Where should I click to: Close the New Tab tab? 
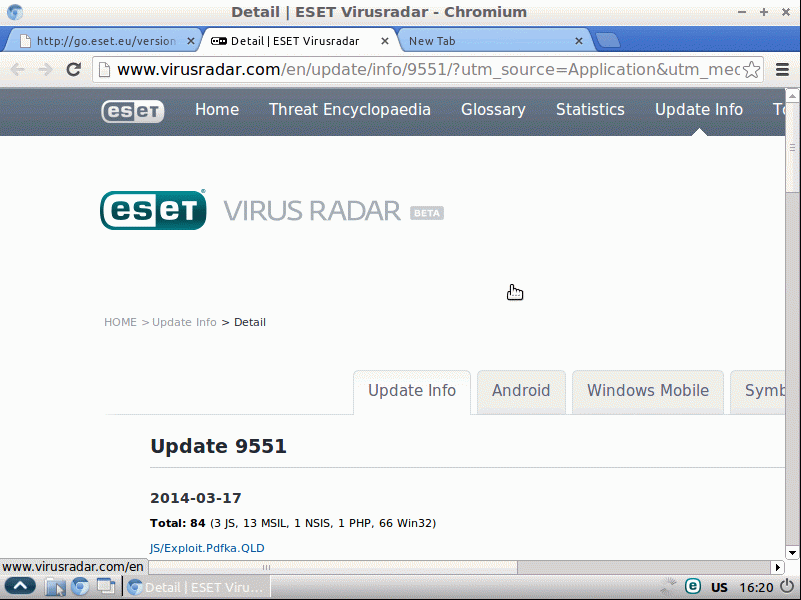[579, 41]
